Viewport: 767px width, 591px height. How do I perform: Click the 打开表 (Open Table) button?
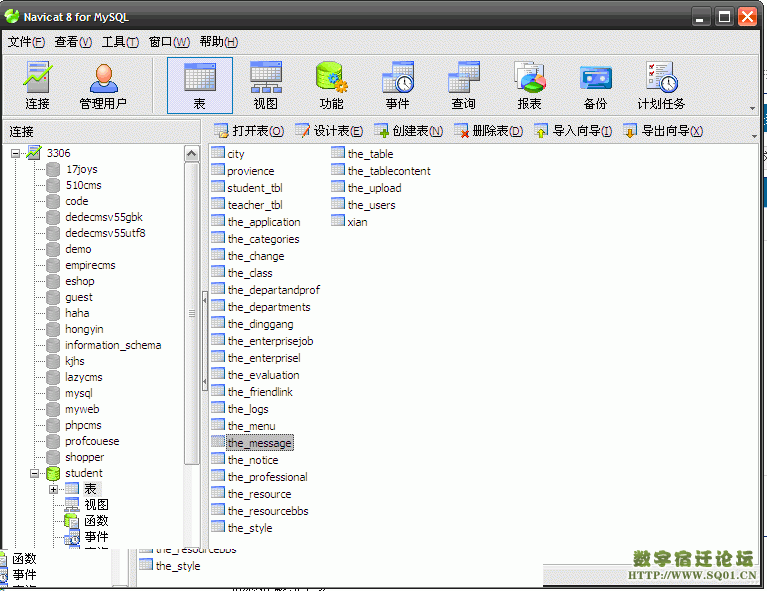coord(249,131)
